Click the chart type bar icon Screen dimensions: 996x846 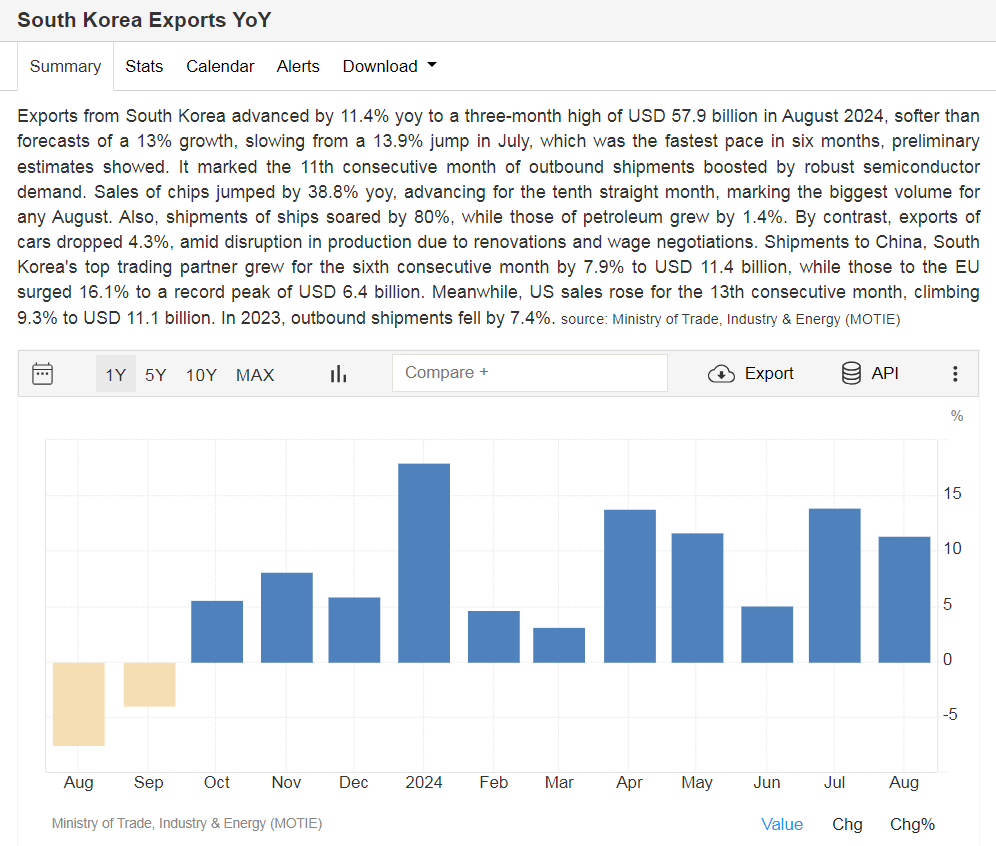pos(338,374)
